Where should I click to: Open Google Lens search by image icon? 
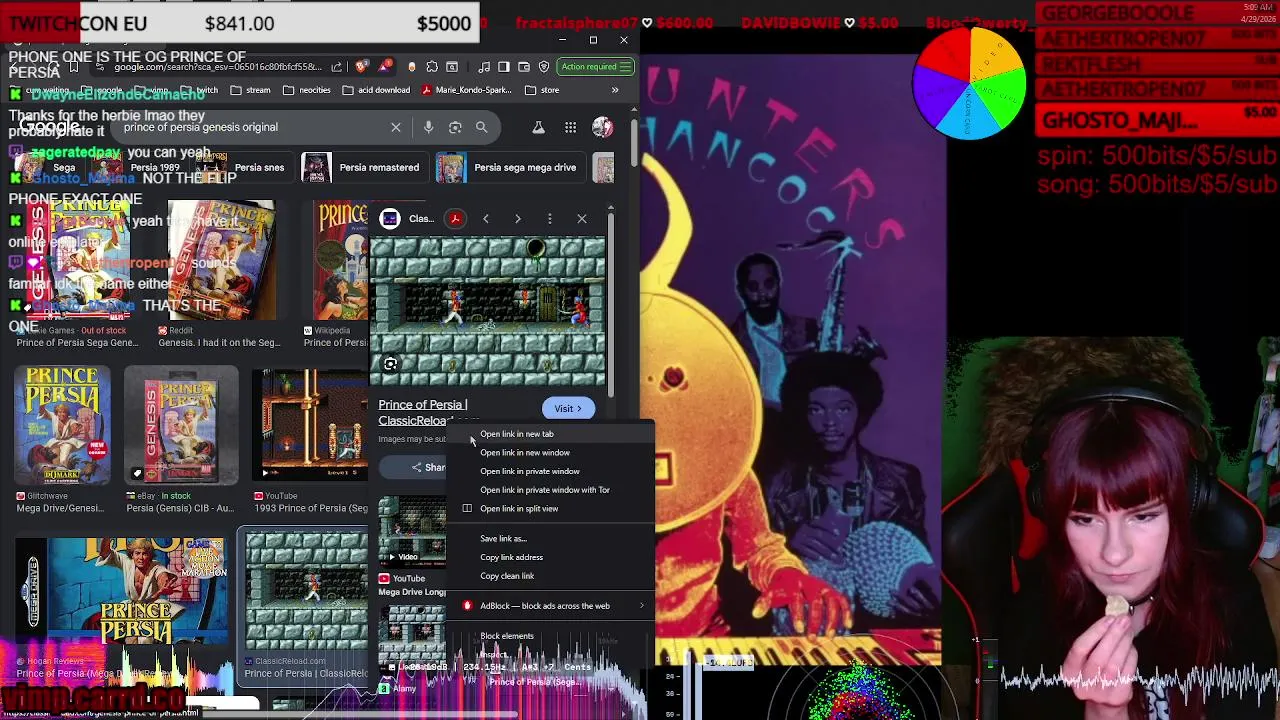point(455,127)
